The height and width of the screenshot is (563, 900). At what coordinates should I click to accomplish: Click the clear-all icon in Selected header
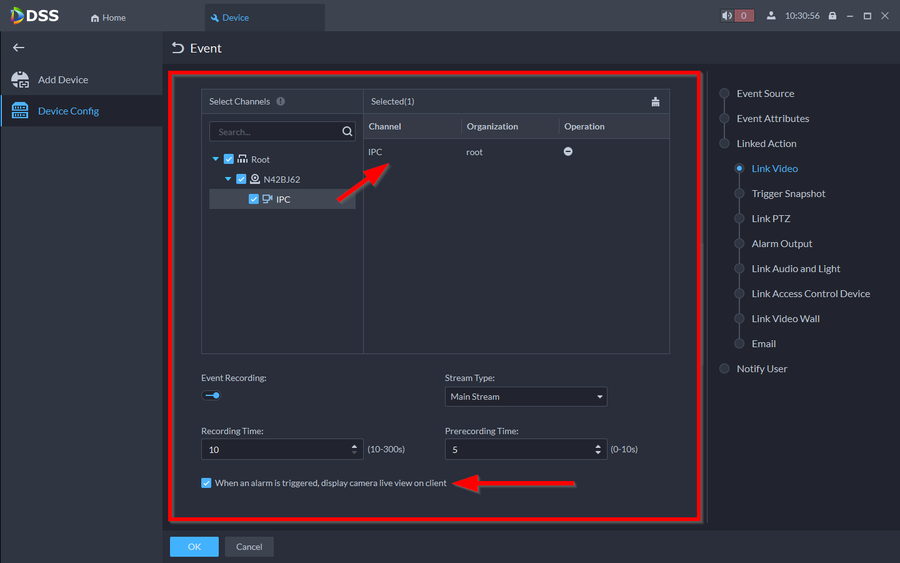tap(655, 102)
